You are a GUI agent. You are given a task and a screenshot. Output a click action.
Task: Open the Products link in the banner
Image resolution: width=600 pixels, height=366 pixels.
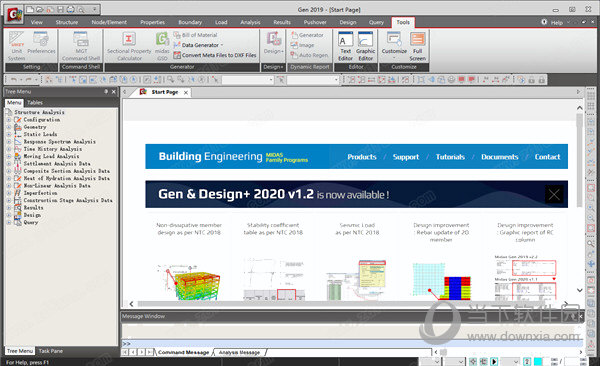362,157
